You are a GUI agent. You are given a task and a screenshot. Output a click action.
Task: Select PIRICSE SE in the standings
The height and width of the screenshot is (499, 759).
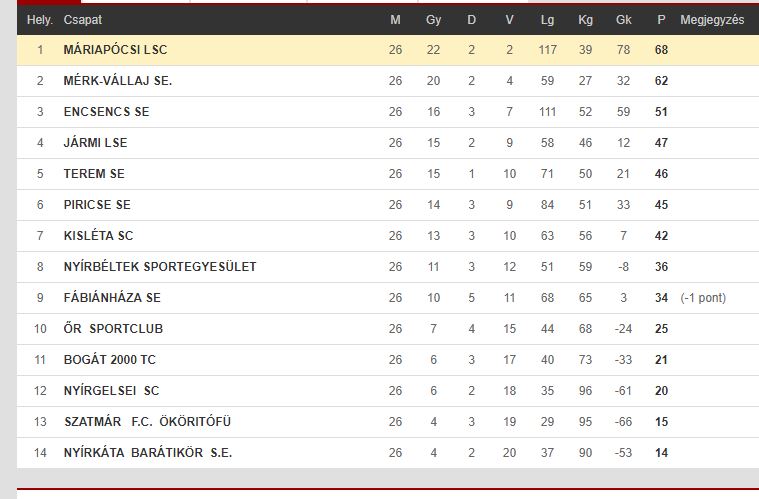click(x=97, y=205)
